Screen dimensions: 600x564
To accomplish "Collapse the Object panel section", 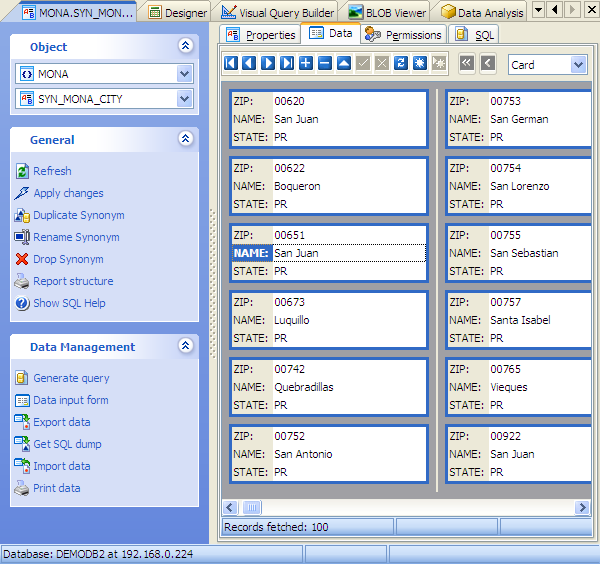I will pos(185,46).
